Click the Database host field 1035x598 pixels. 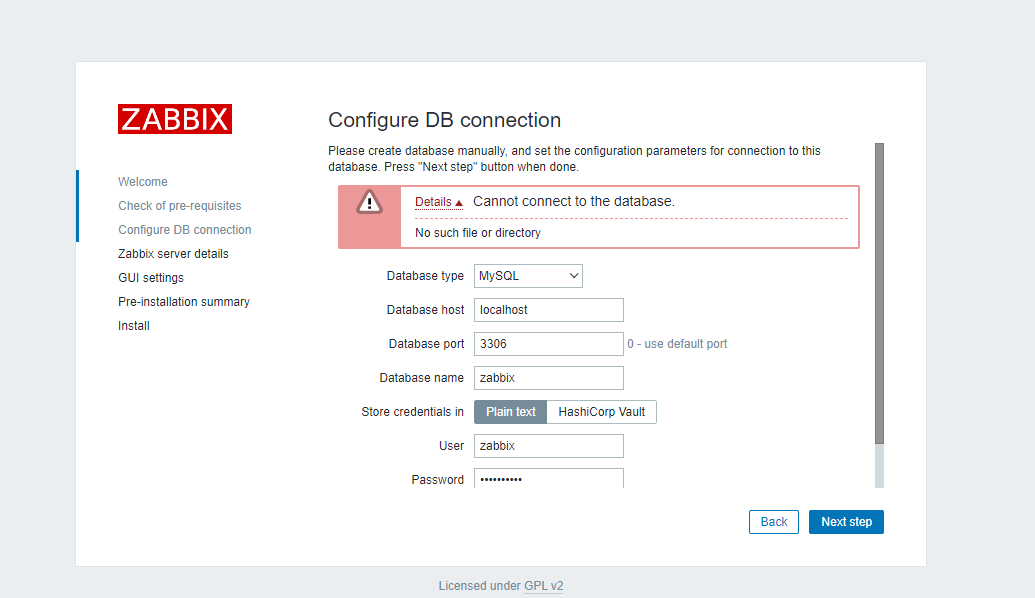[x=548, y=310]
